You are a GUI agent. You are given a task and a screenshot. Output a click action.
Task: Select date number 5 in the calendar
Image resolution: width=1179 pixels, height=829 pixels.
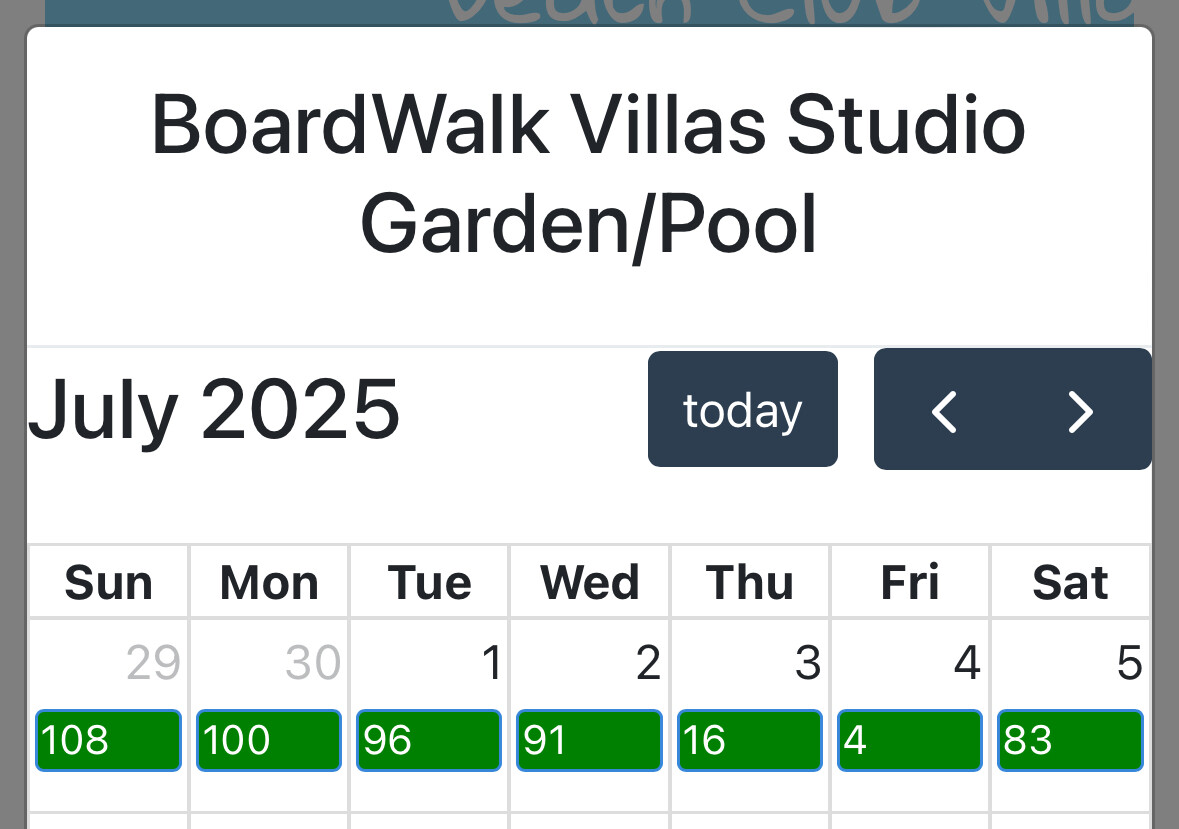(x=1129, y=663)
